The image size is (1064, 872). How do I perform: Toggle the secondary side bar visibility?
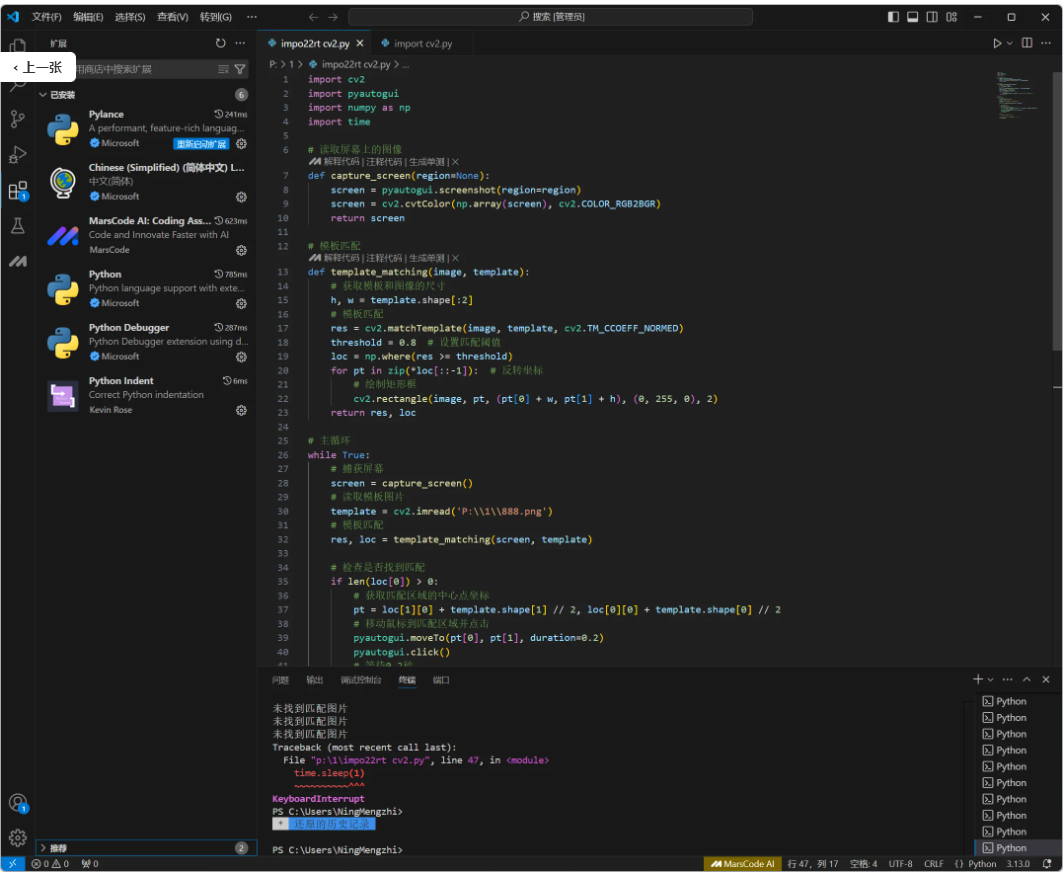tap(932, 17)
